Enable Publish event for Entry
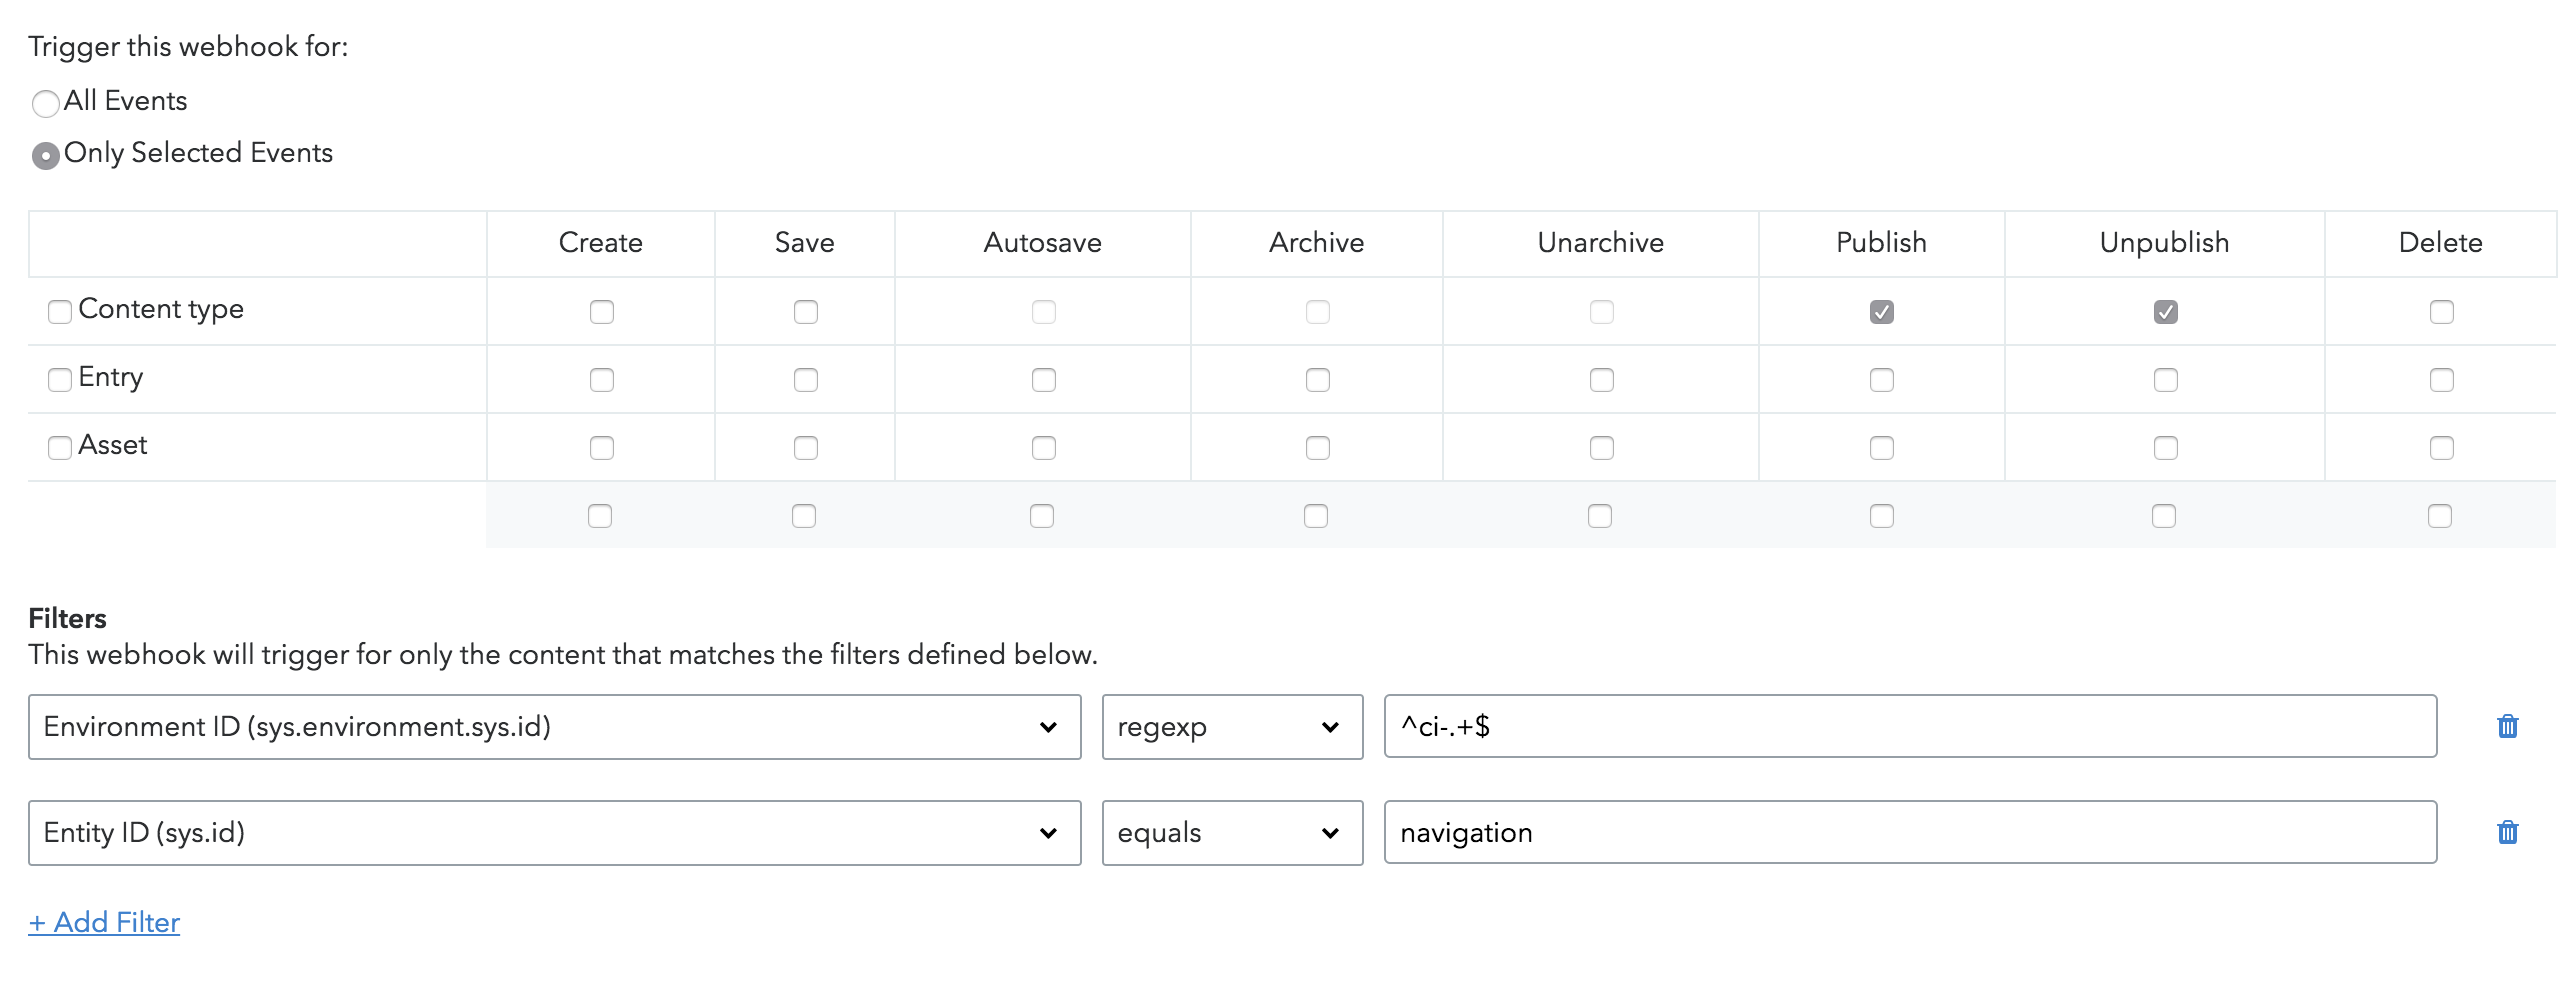Screen dimensions: 2568x982 [1881, 380]
